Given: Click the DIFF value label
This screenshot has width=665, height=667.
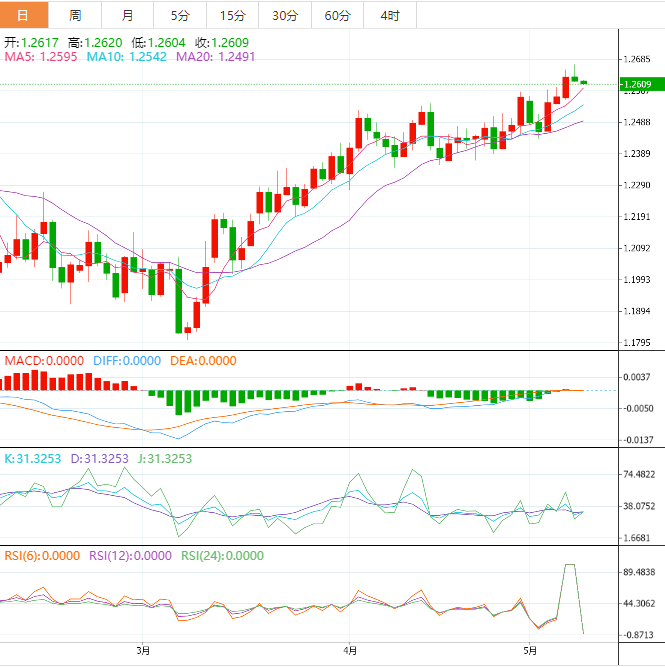Looking at the screenshot, I should point(126,360).
